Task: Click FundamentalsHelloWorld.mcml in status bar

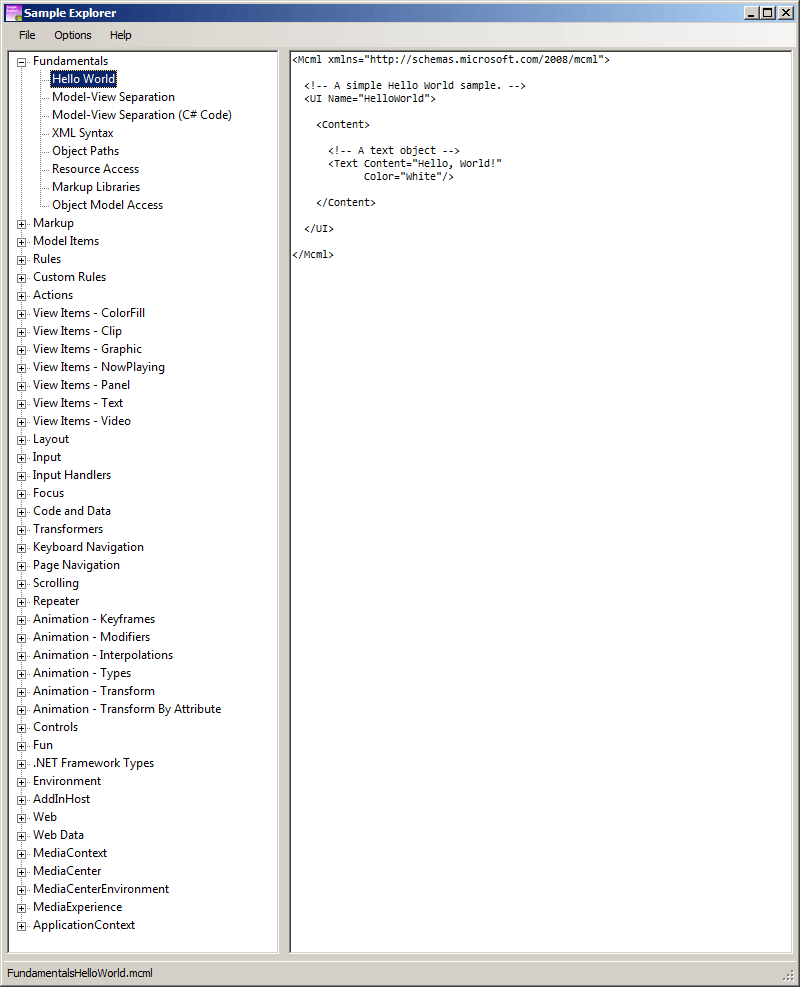Action: click(80, 973)
